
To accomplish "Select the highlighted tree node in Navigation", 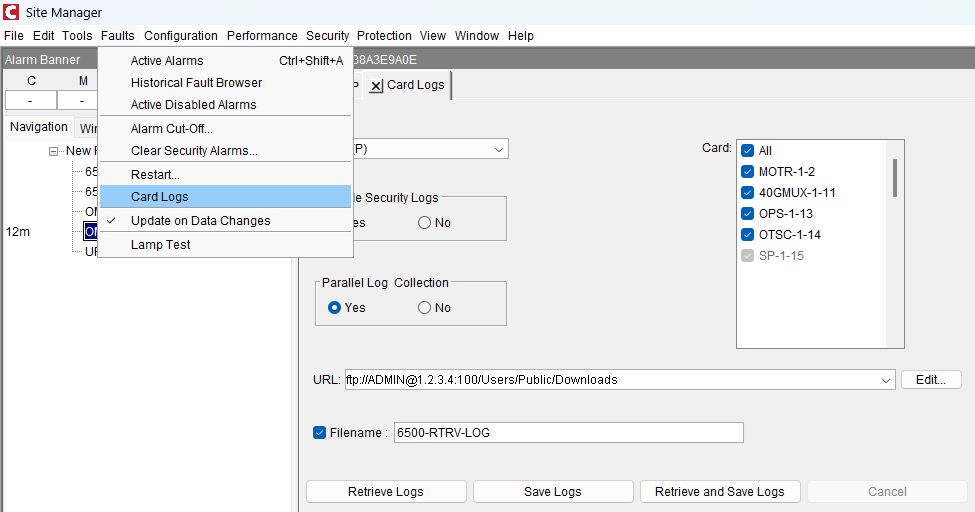I will coord(90,231).
